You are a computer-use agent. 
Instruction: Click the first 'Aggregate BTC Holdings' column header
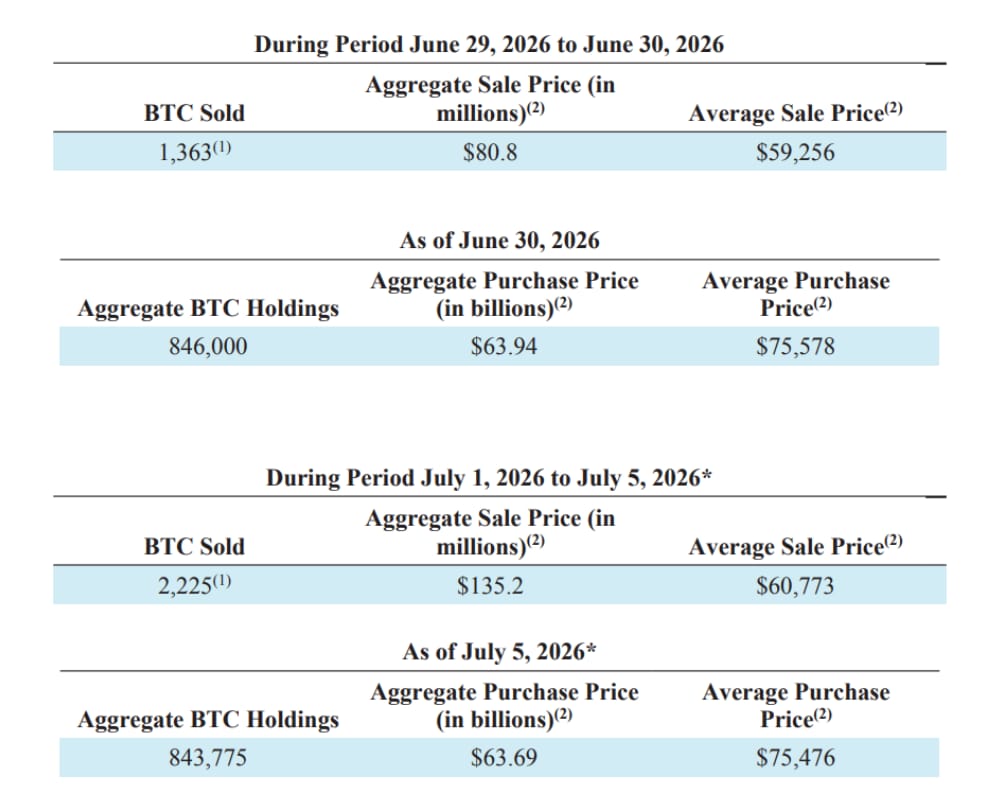[208, 308]
